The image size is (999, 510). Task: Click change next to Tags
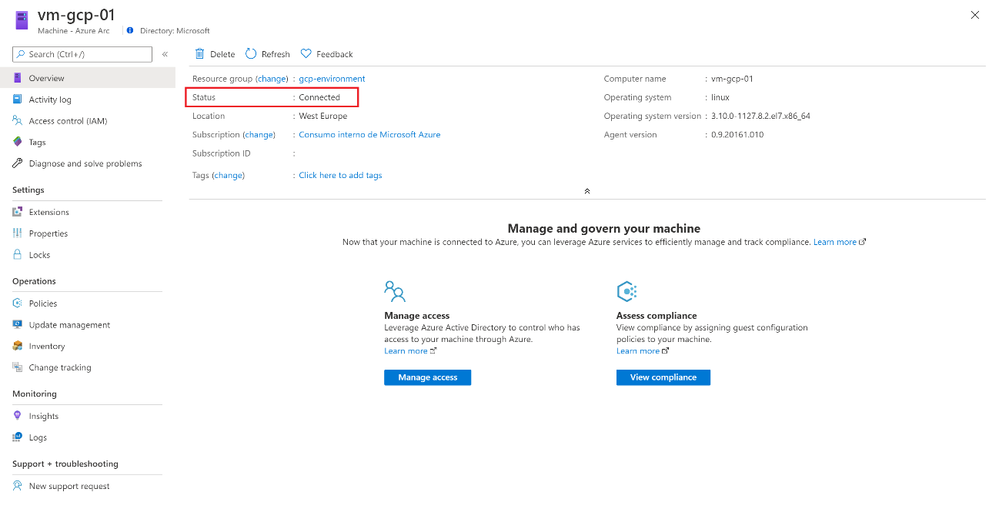tap(228, 175)
